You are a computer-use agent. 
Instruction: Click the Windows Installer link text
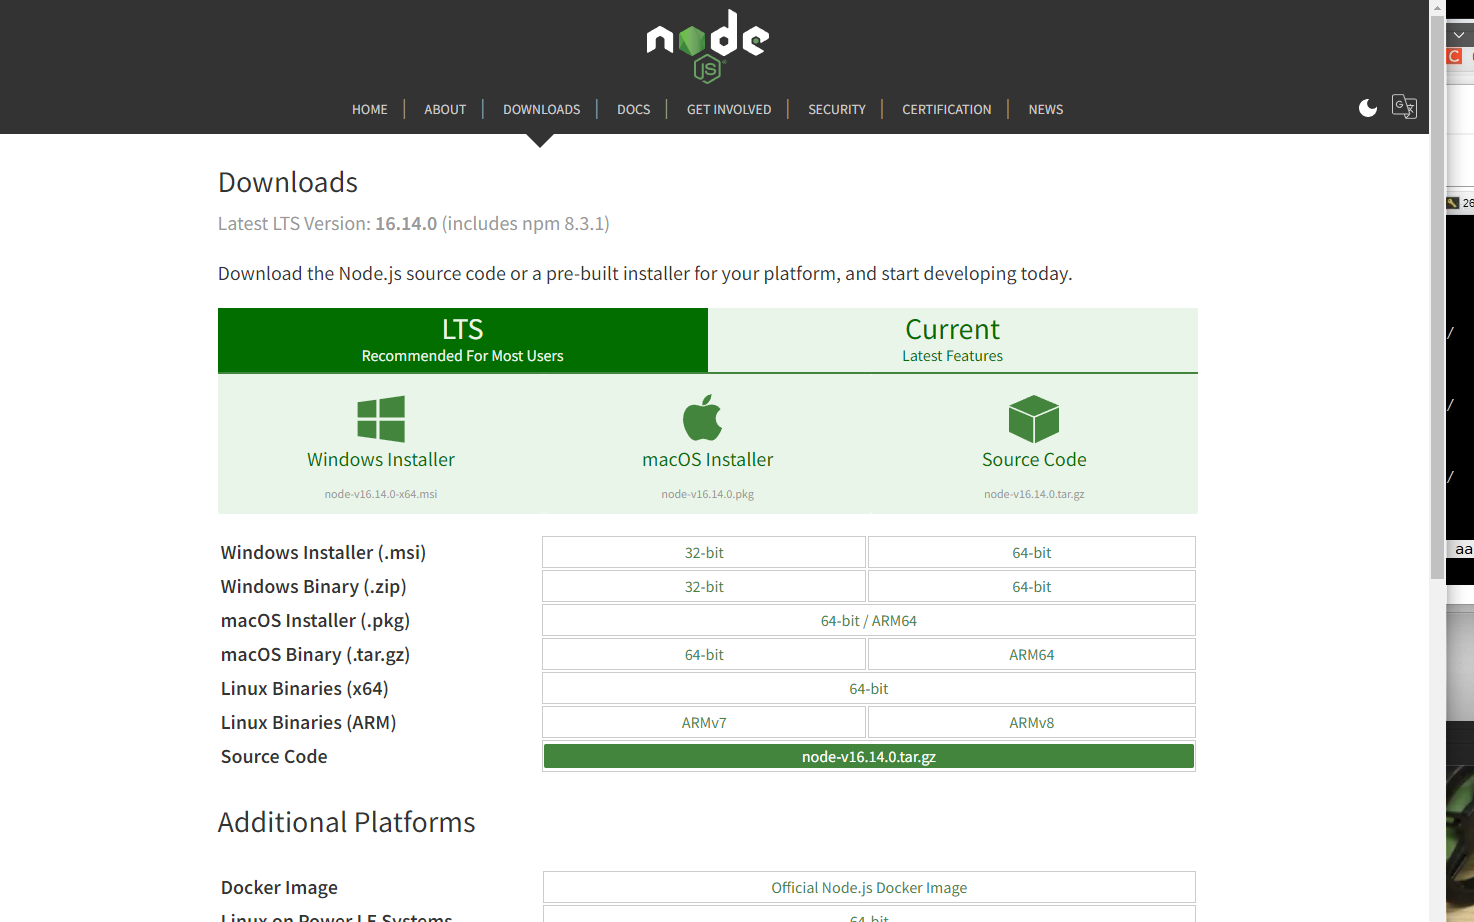point(381,460)
